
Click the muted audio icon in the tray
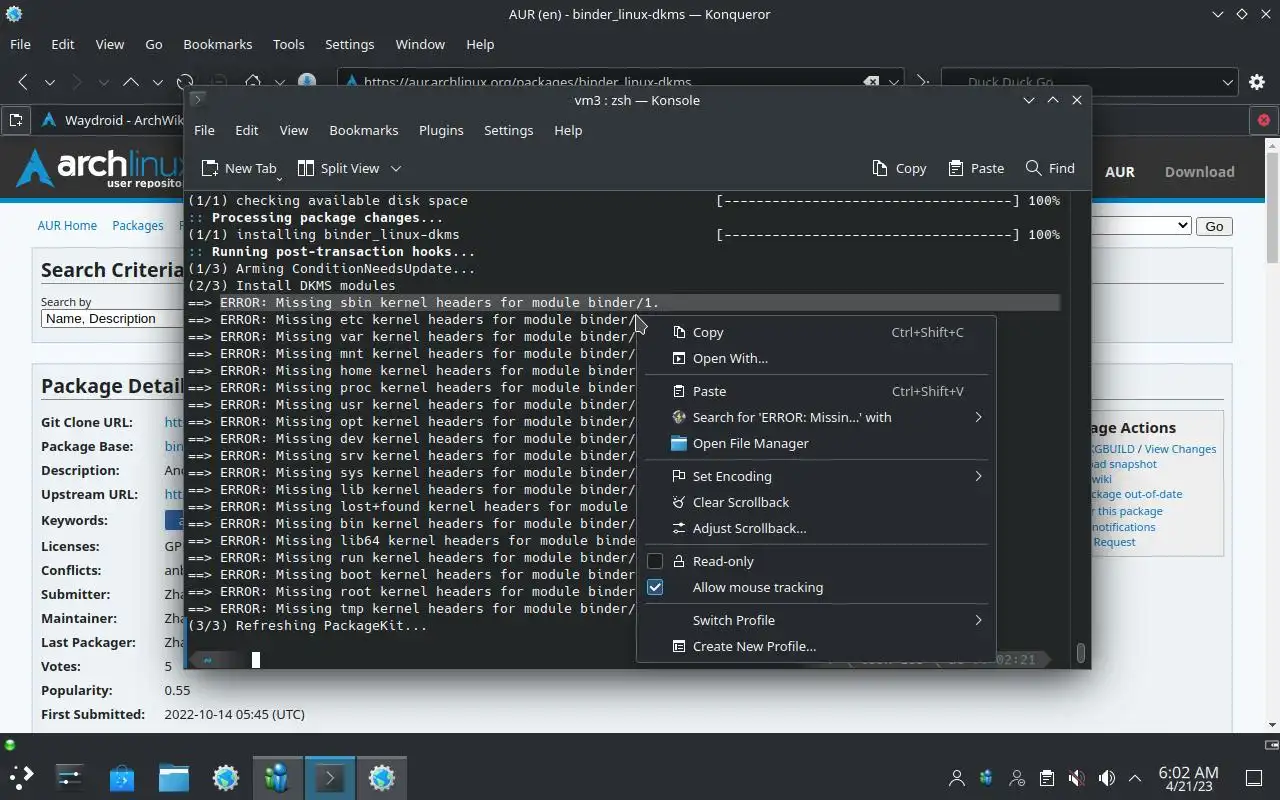point(1076,778)
